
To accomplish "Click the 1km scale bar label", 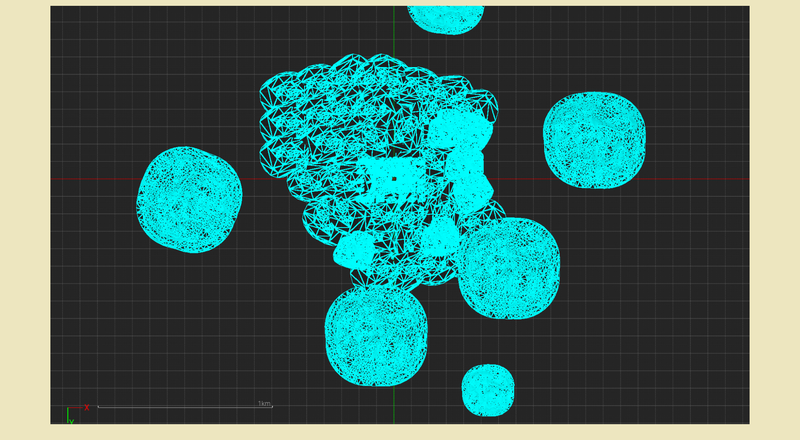I will 264,403.
